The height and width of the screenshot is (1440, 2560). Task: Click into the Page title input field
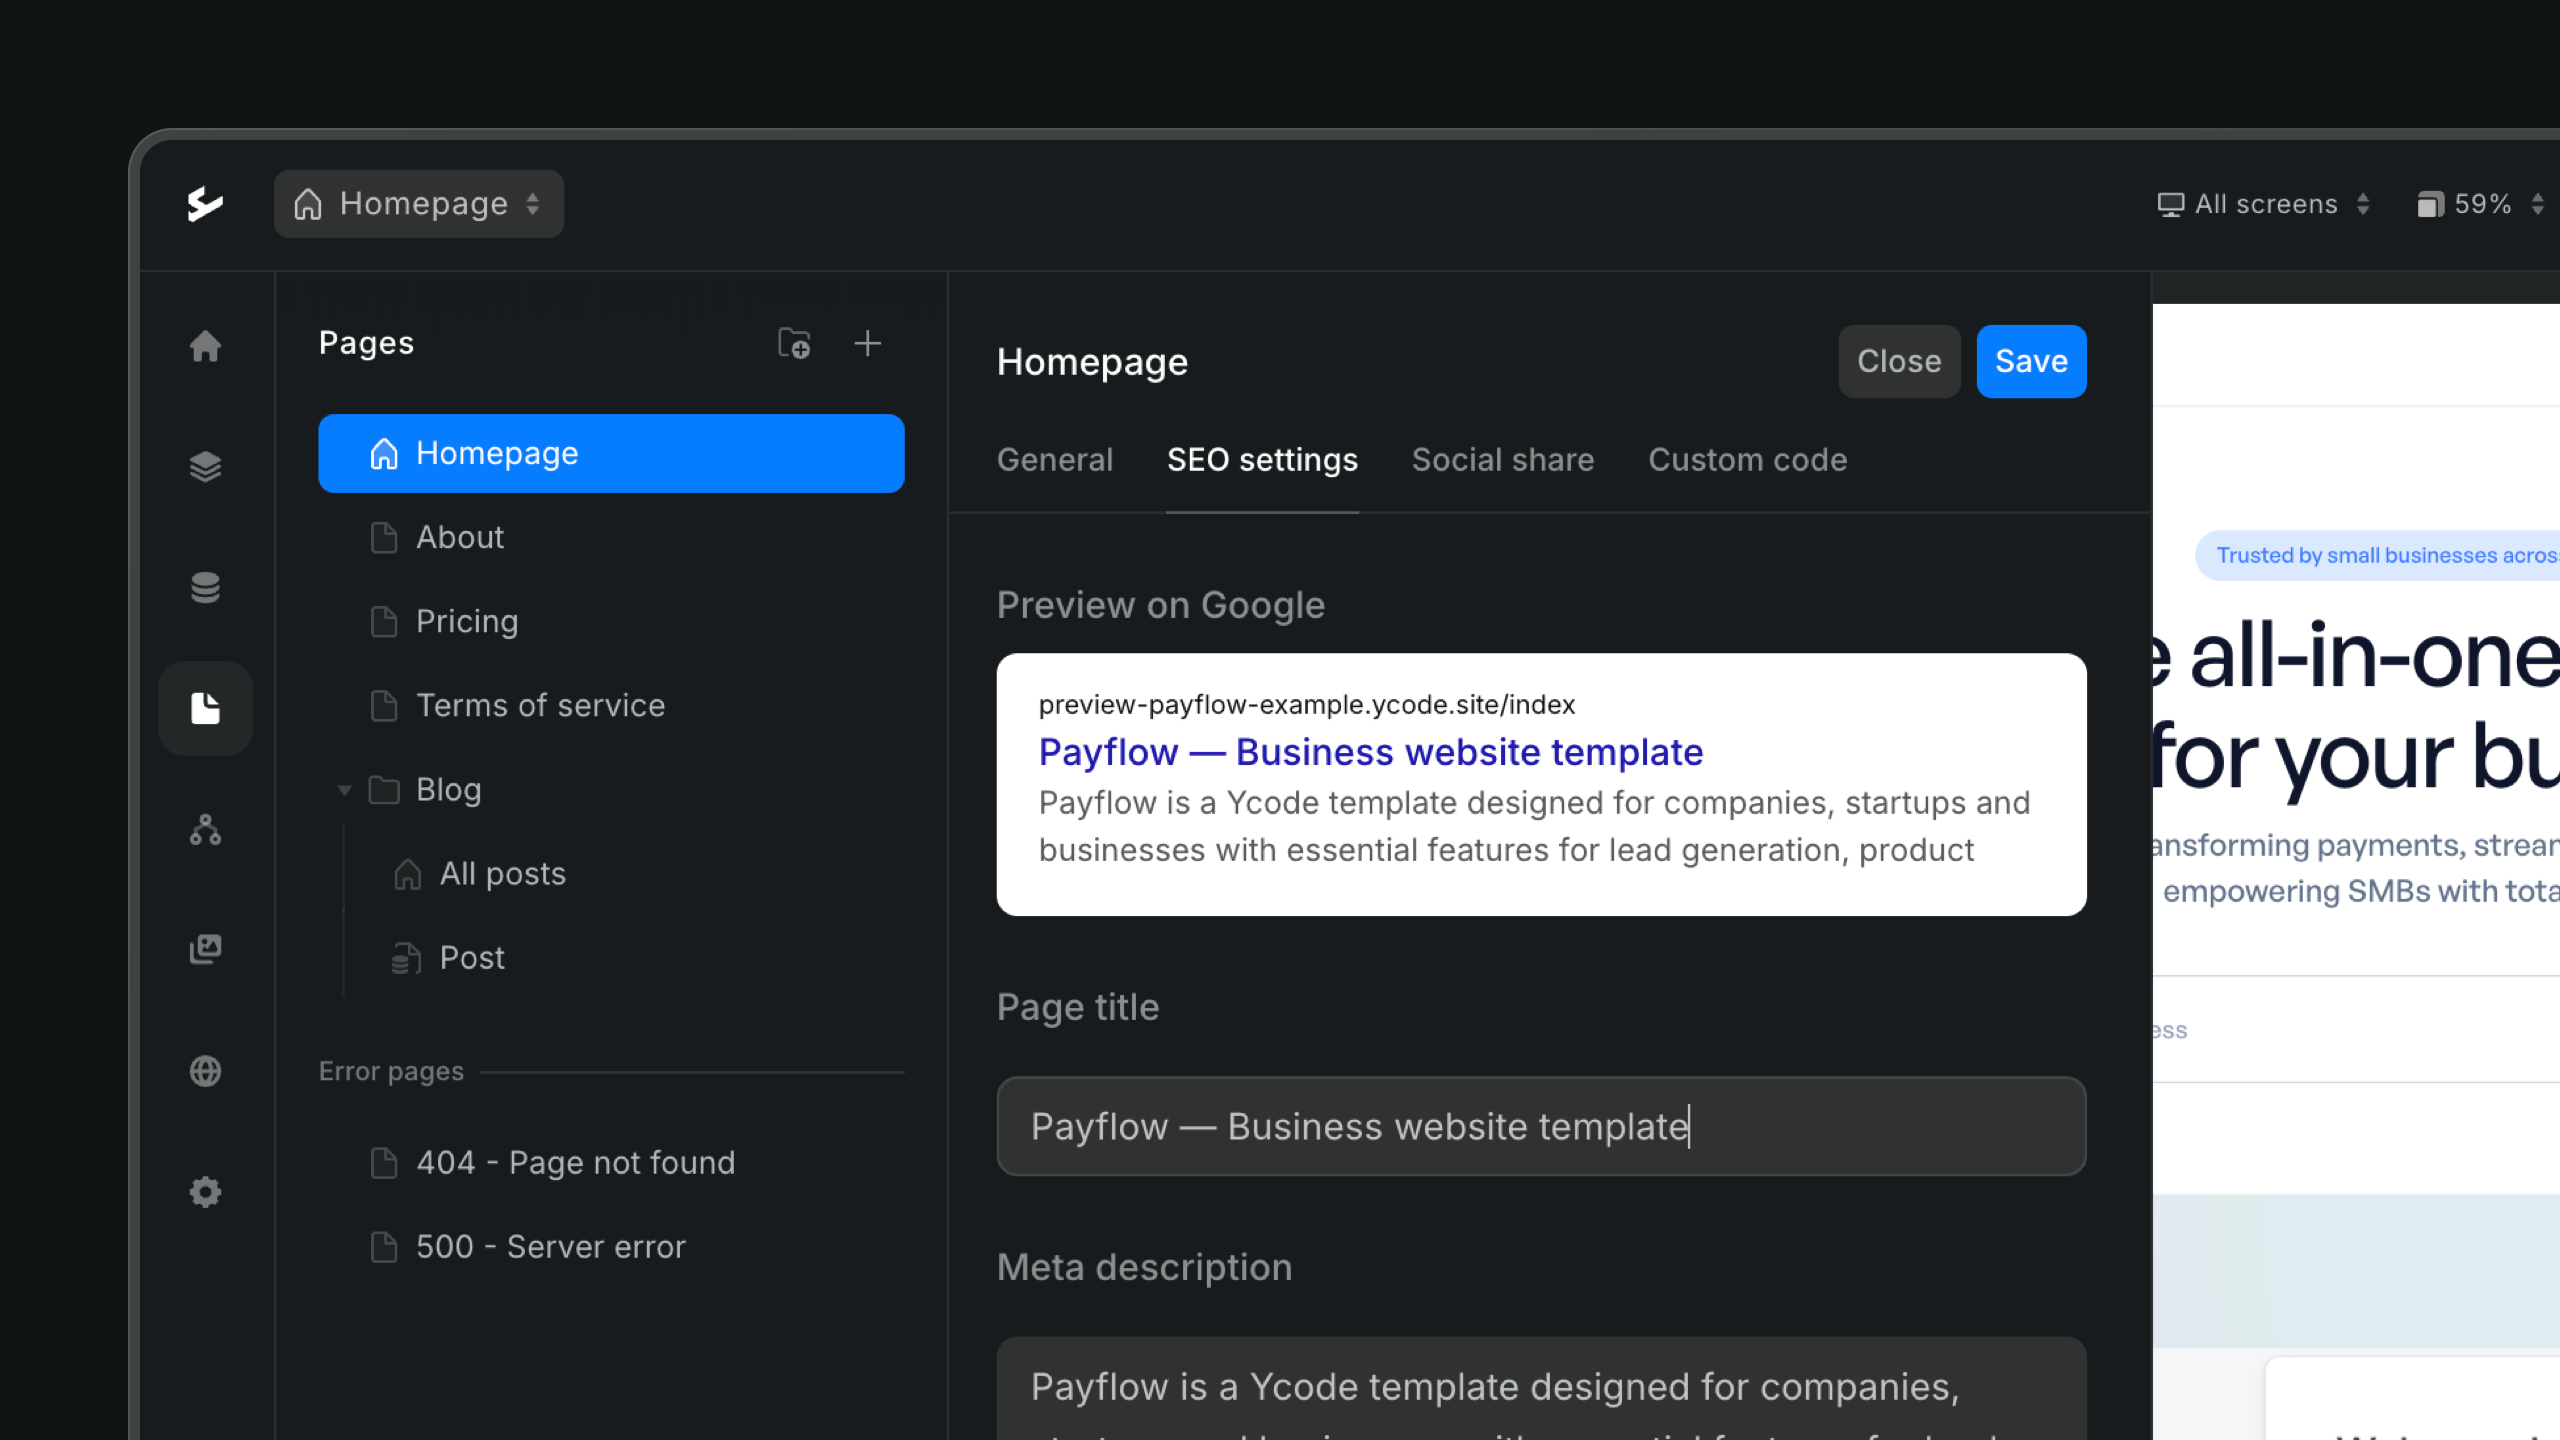(x=1541, y=1126)
